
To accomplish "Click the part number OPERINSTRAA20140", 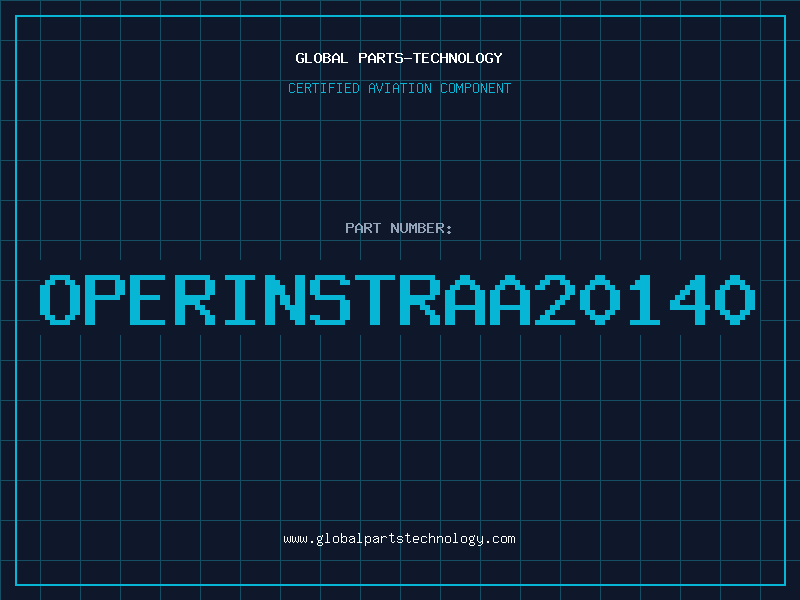I will [x=397, y=300].
